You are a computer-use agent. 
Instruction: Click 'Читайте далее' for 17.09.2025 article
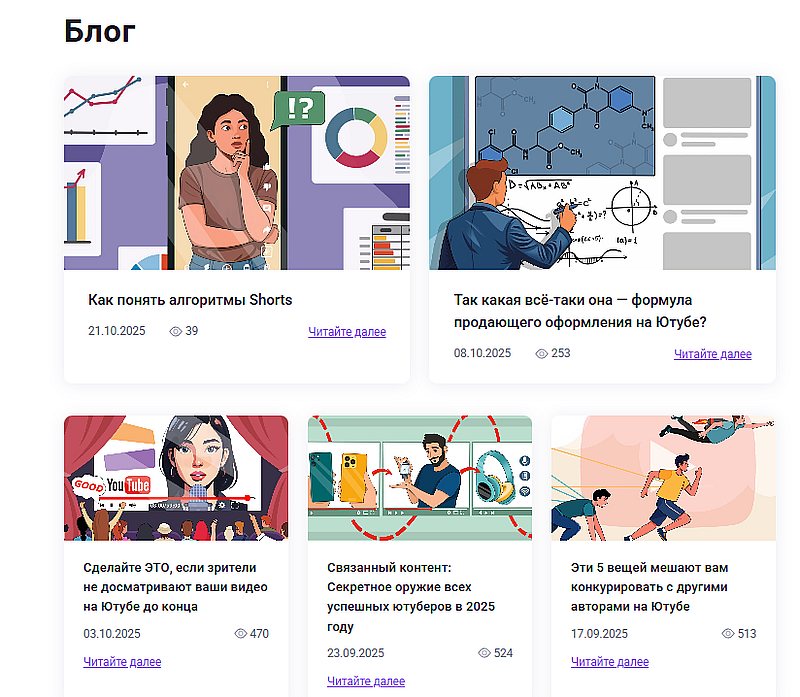[x=610, y=662]
